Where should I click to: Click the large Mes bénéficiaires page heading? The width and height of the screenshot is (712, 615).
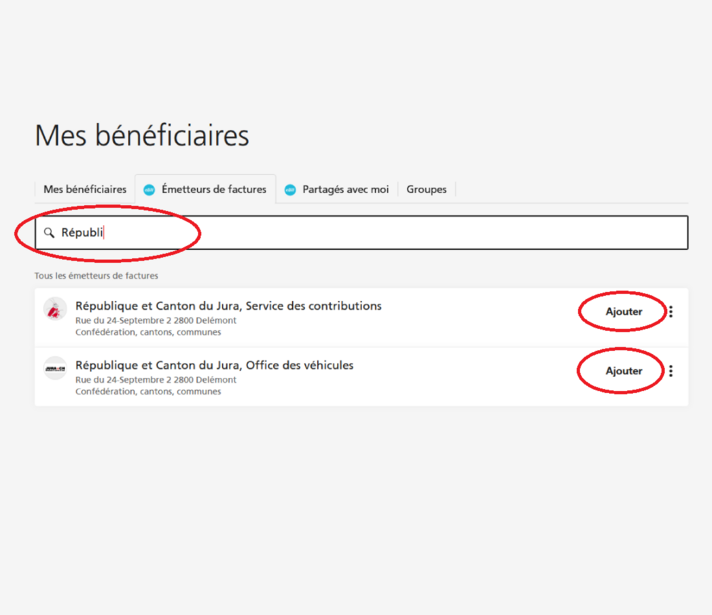pyautogui.click(x=142, y=135)
